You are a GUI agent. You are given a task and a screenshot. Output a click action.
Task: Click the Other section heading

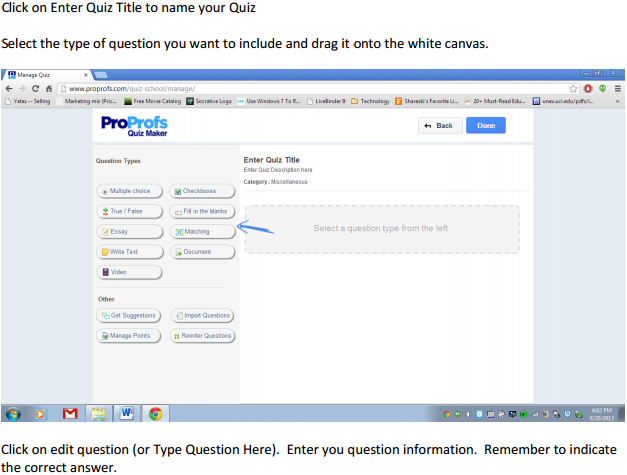106,299
